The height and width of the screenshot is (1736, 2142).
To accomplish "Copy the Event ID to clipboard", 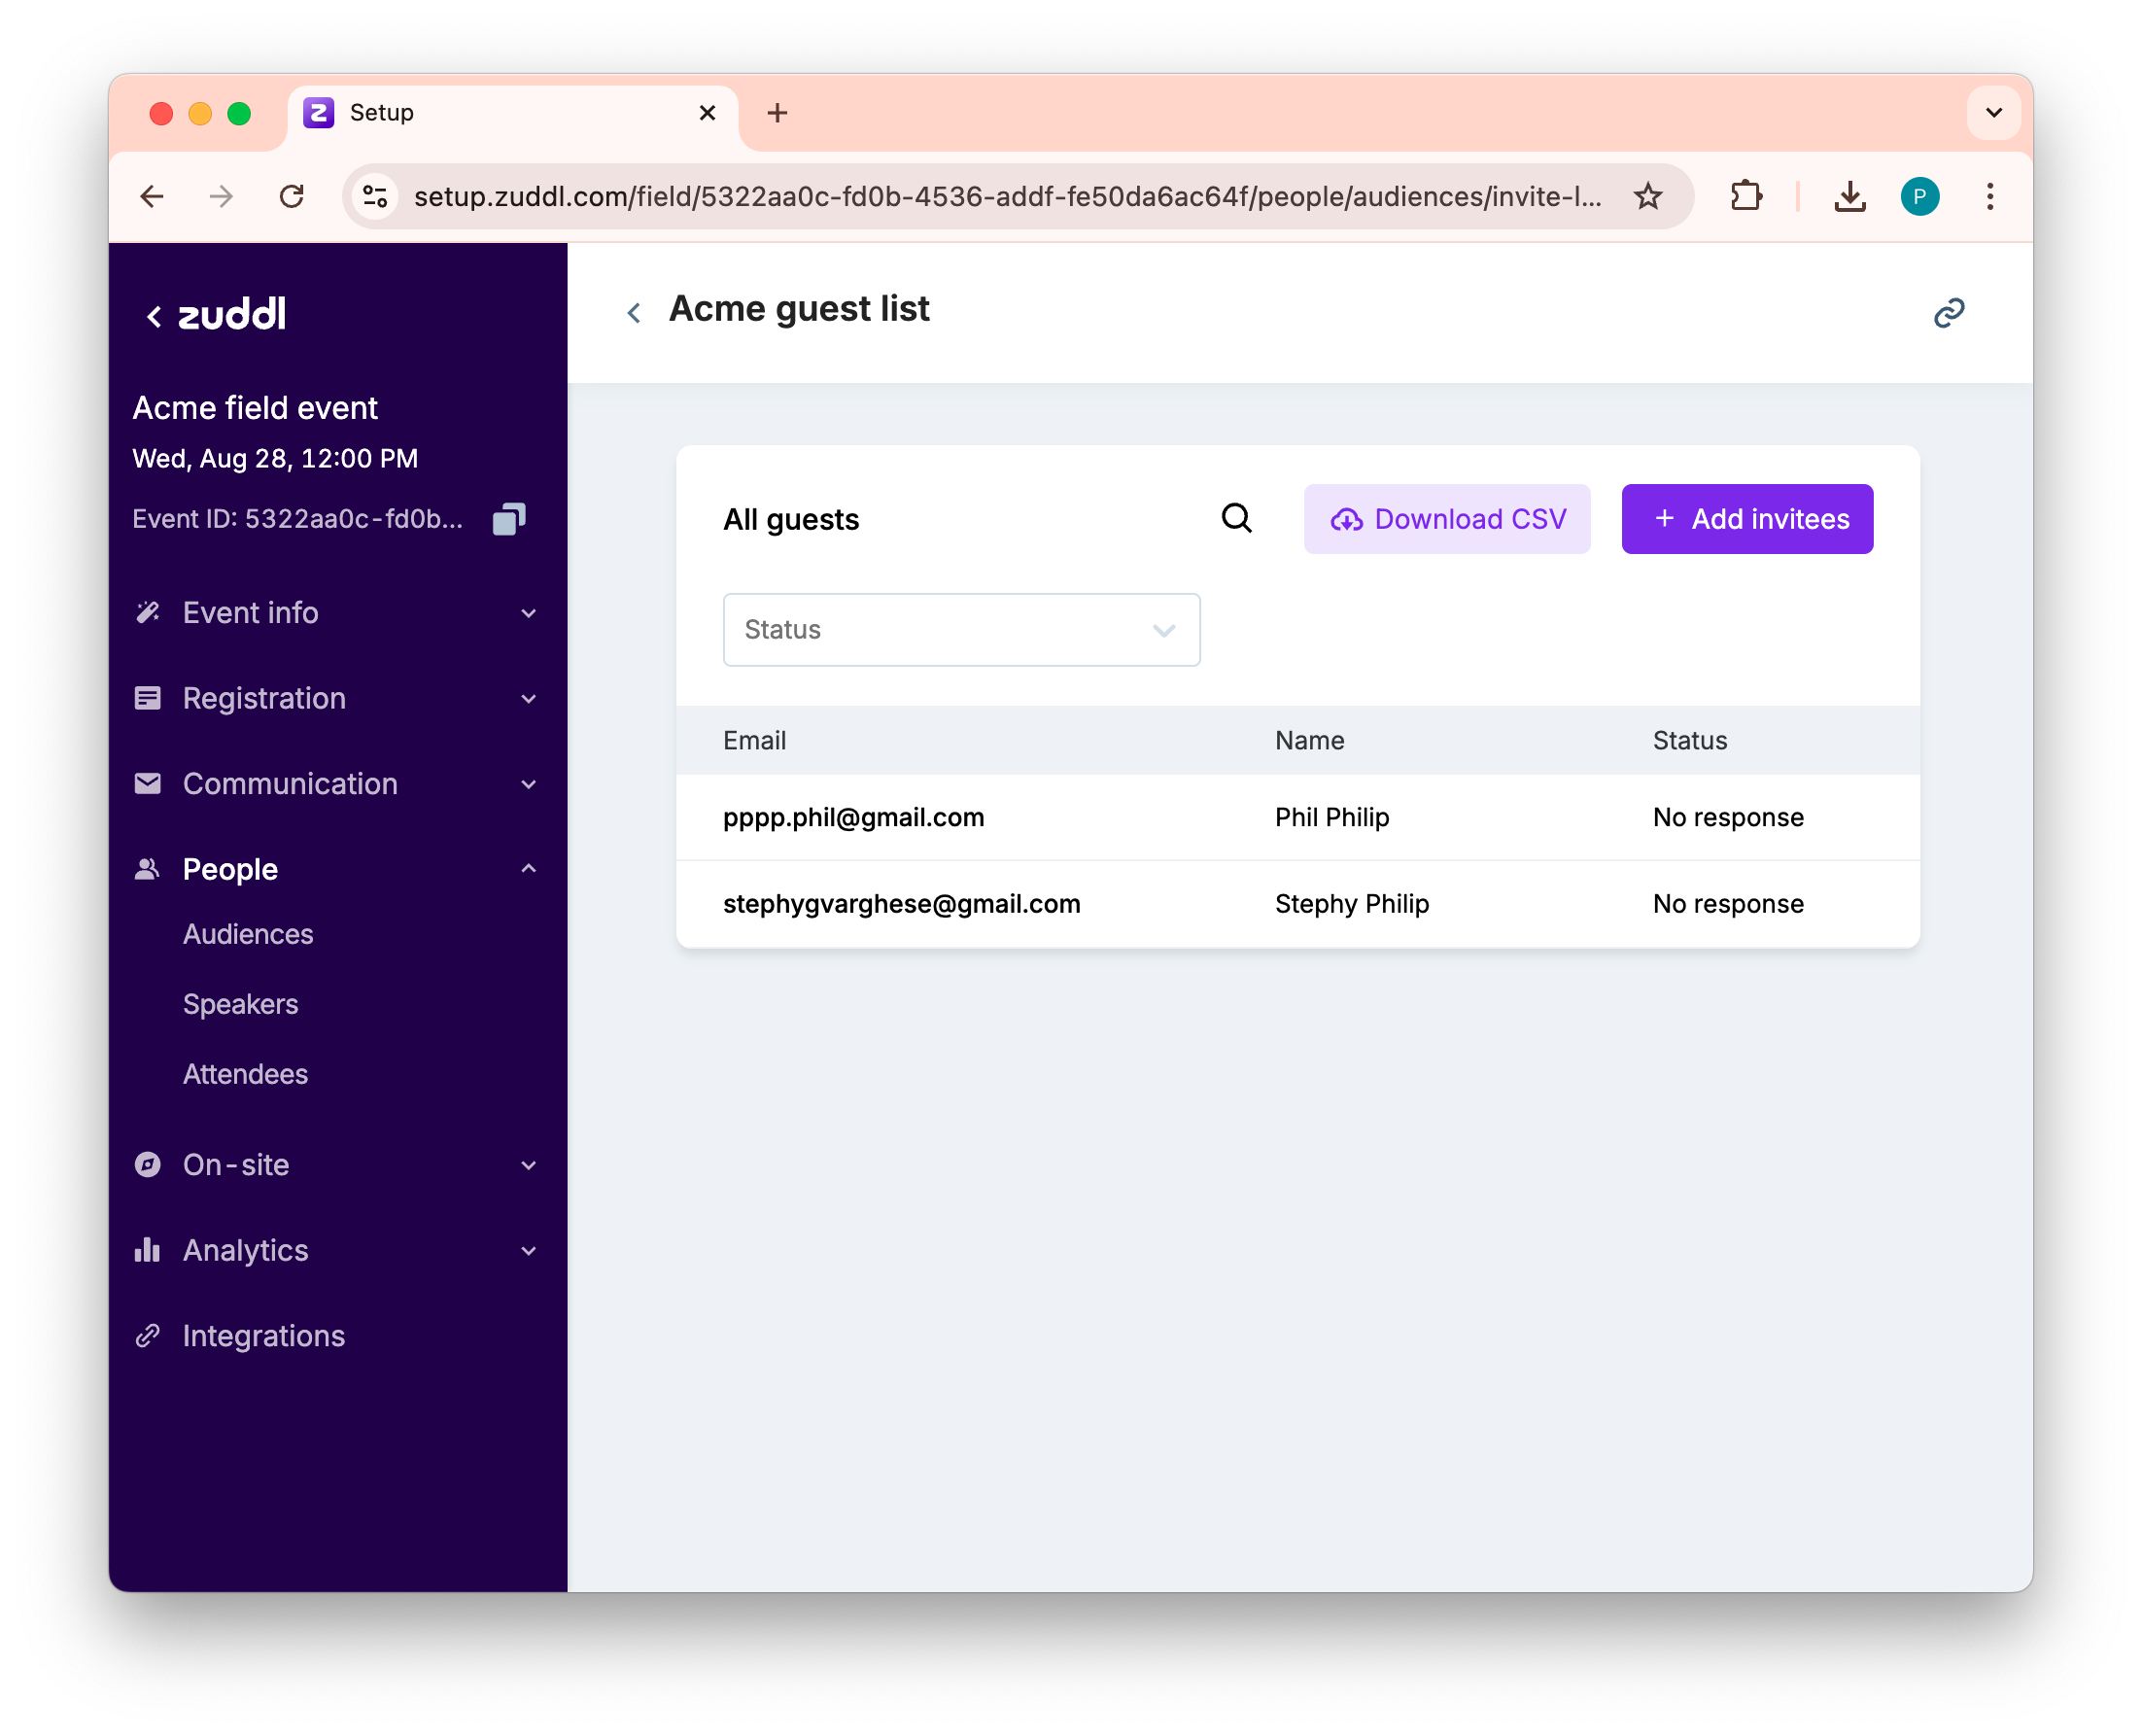I will 508,519.
